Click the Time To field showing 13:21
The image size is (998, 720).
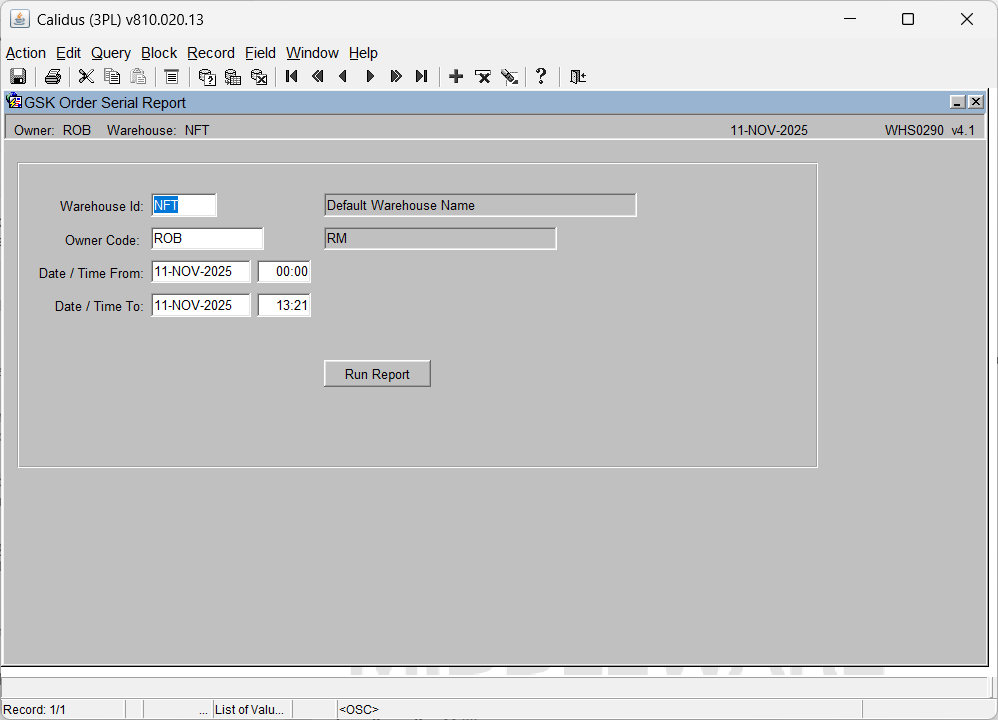(x=284, y=306)
